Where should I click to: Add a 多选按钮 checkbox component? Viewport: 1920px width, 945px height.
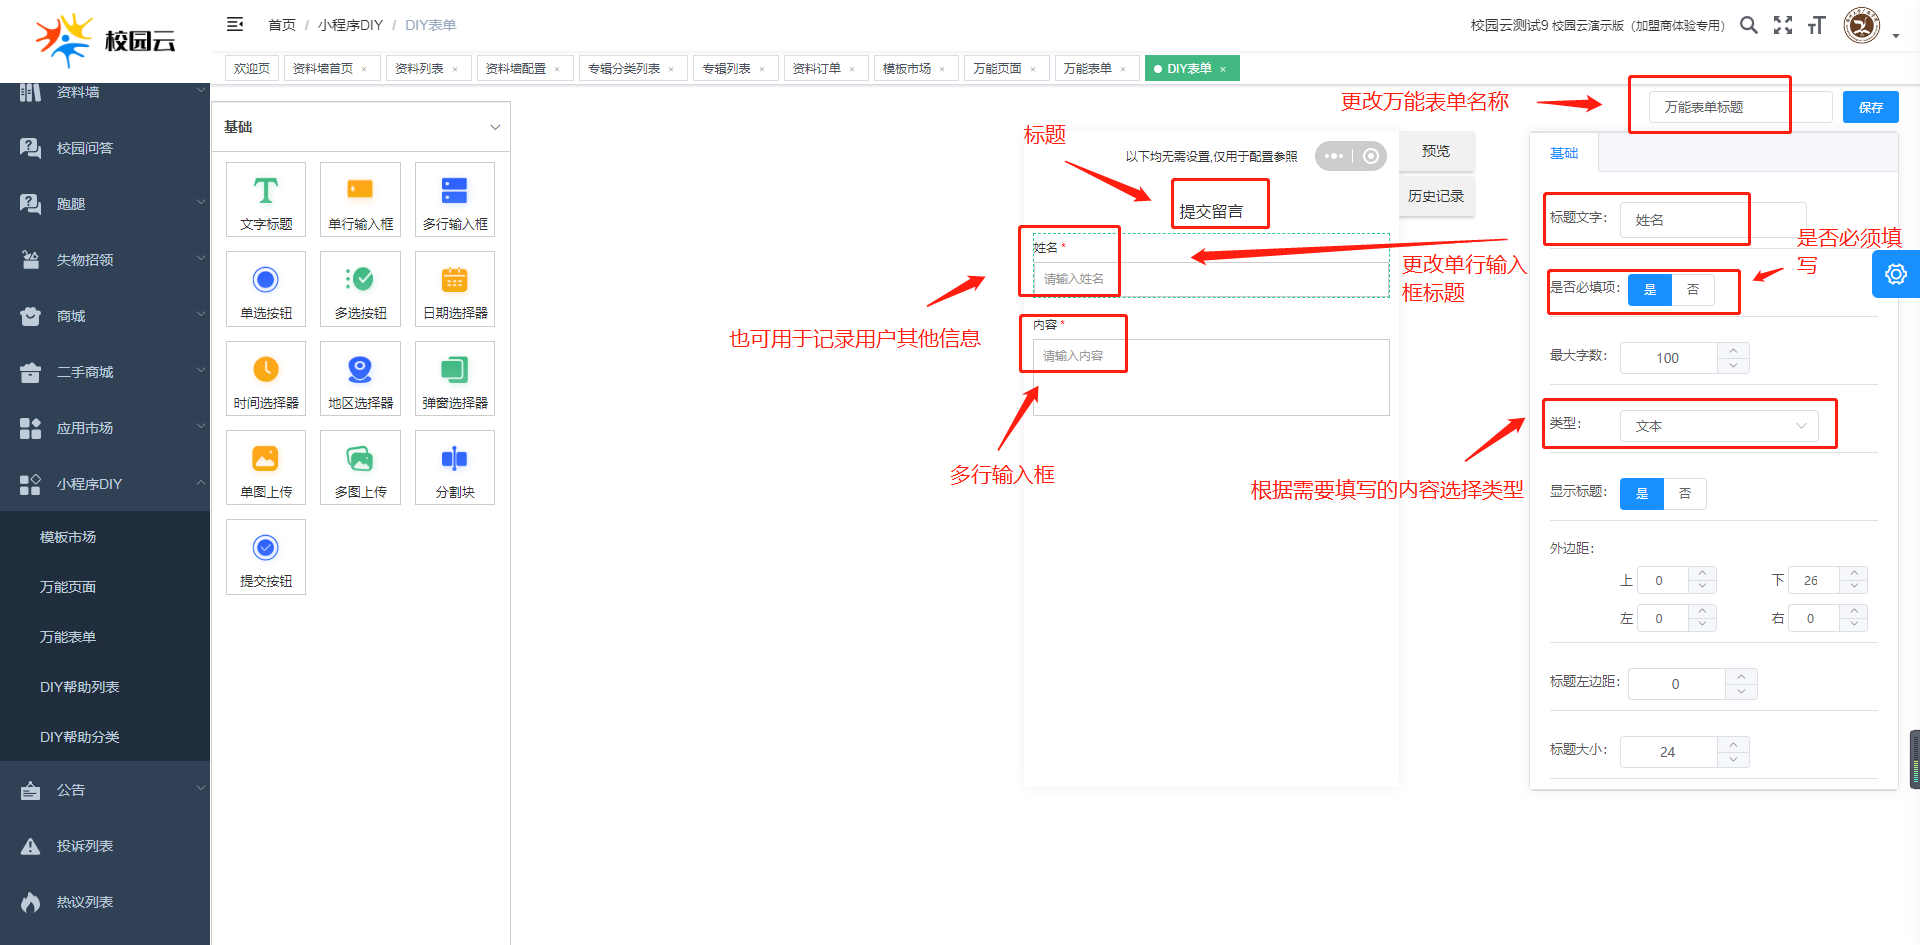coord(360,288)
